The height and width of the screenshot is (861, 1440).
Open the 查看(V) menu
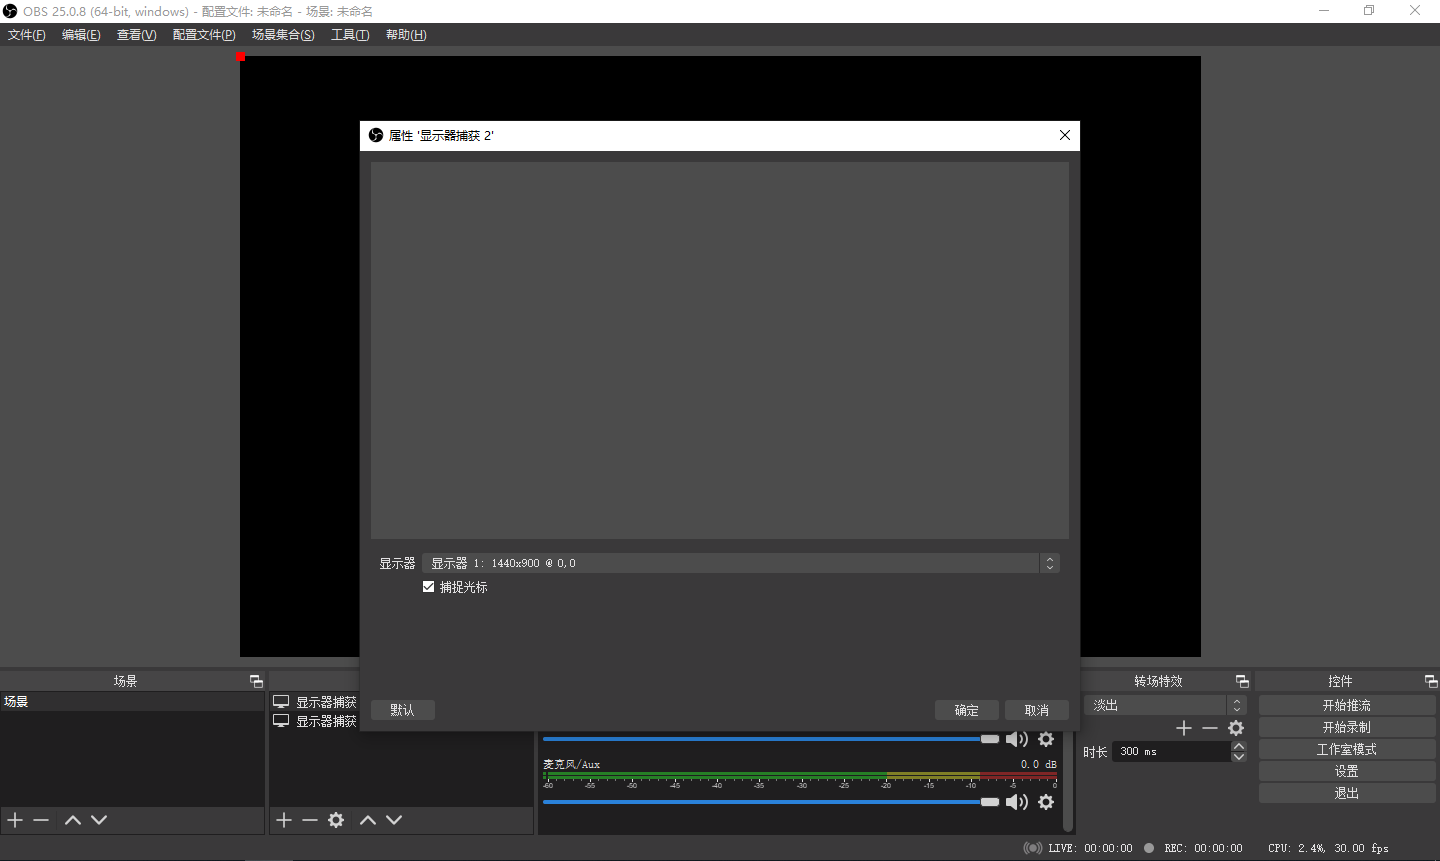click(x=137, y=35)
